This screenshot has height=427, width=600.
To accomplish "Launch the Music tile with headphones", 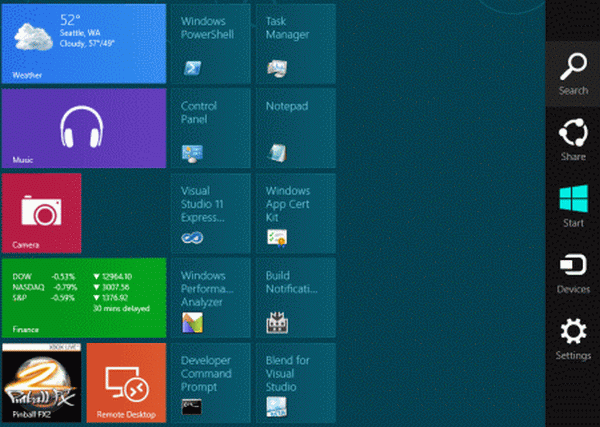I will [x=84, y=128].
